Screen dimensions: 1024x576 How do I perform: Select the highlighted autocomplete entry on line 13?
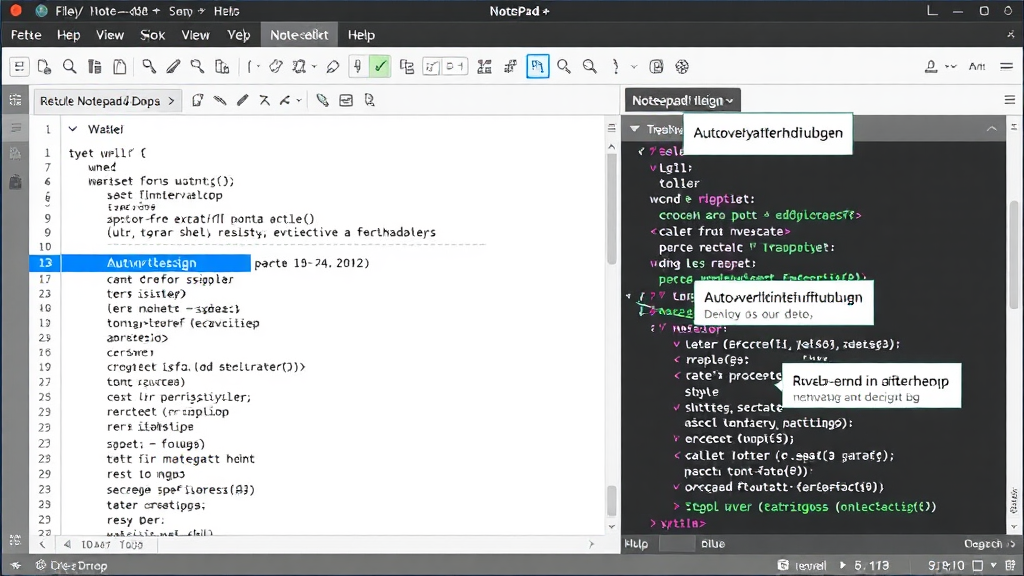tap(156, 263)
